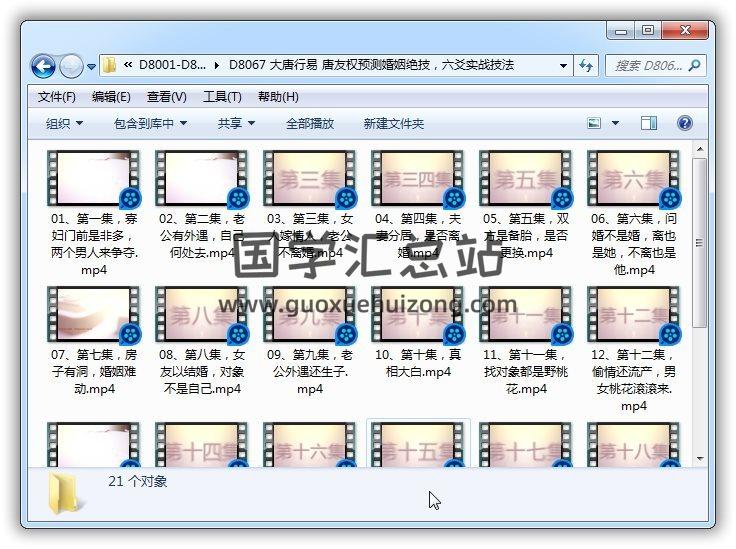Click the D8067 大唐行易 breadcrumb segment
The width and height of the screenshot is (736, 549).
(371, 65)
